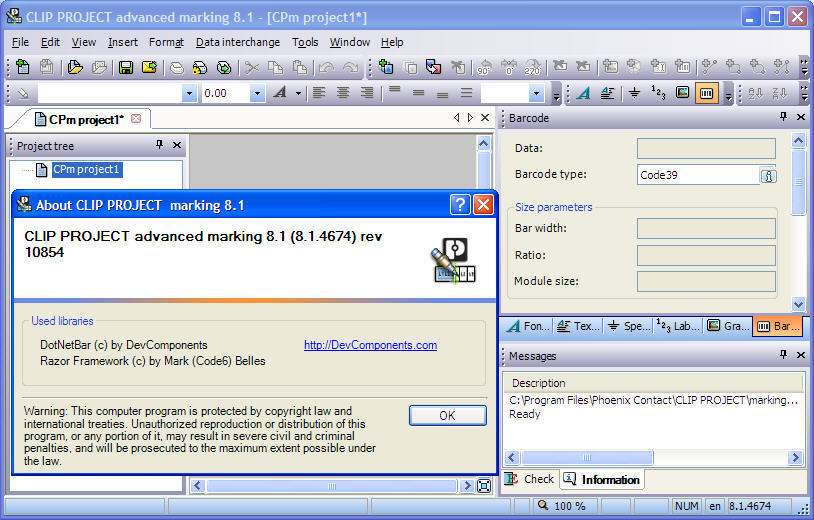Click the Labelling 123 numbering icon
The width and height of the screenshot is (814, 520).
pos(658,93)
